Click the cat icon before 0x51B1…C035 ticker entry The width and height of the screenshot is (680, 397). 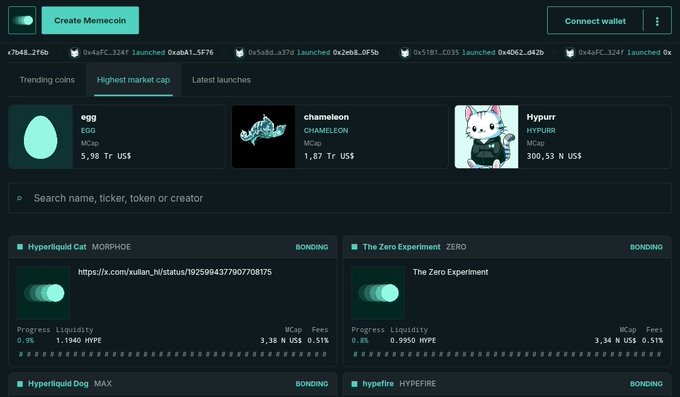(405, 52)
